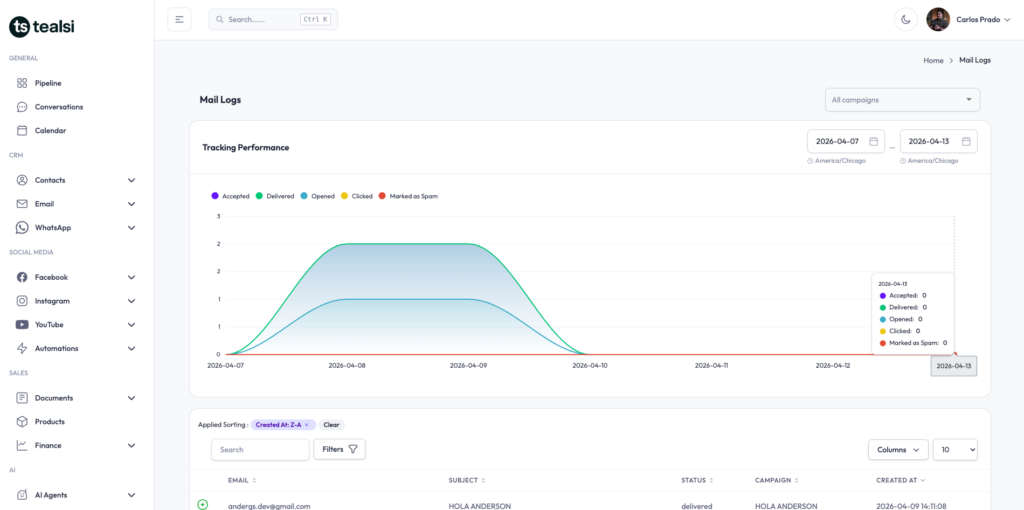Screen dimensions: 1024x510
Task: Open calendar picker for end date 2026-04-13
Action: pos(966,142)
